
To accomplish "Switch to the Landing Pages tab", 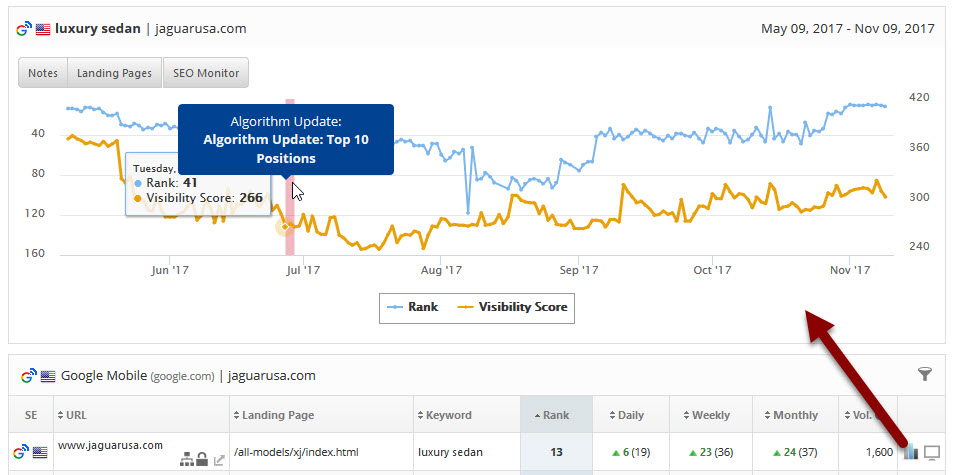I will tap(114, 73).
